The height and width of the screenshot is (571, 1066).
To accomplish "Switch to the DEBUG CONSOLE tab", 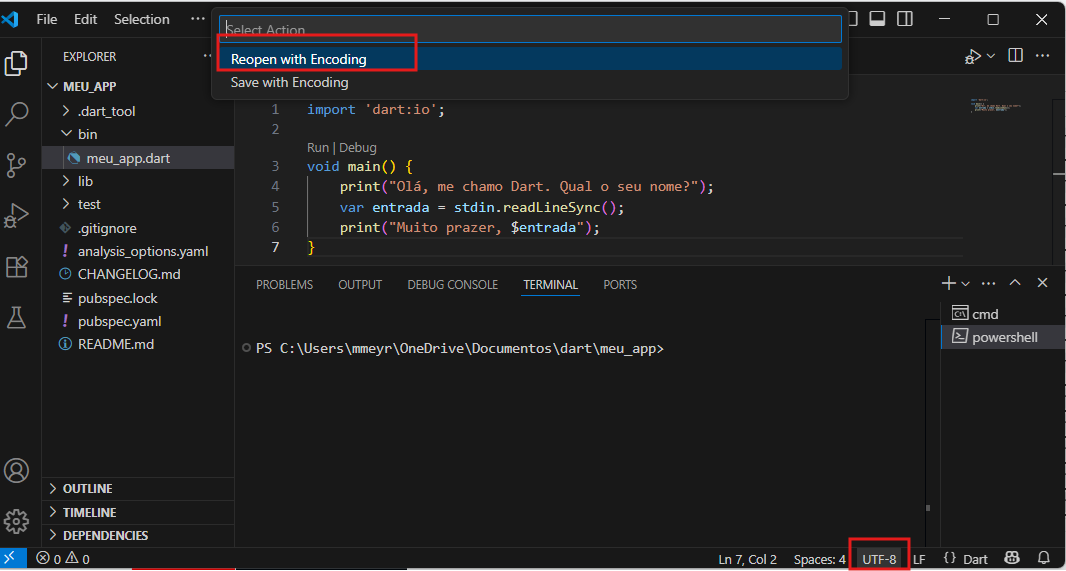I will (x=453, y=285).
